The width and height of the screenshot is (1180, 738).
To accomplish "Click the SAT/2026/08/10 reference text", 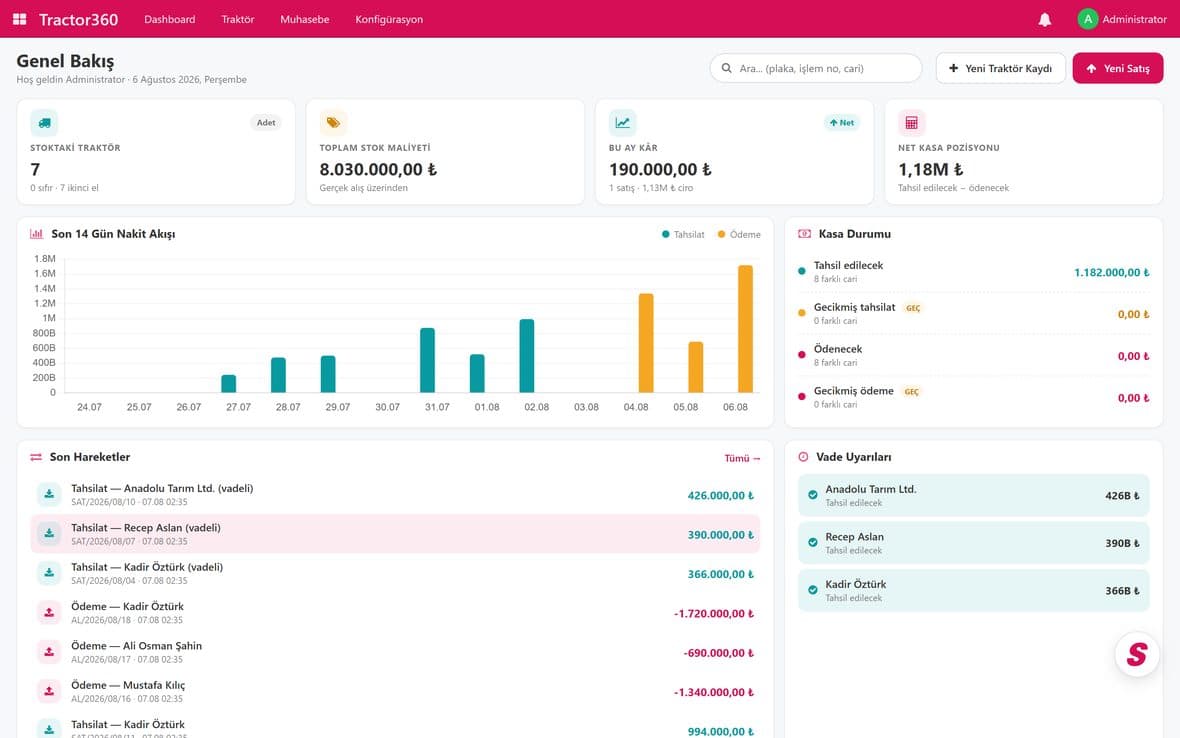I will pyautogui.click(x=103, y=502).
